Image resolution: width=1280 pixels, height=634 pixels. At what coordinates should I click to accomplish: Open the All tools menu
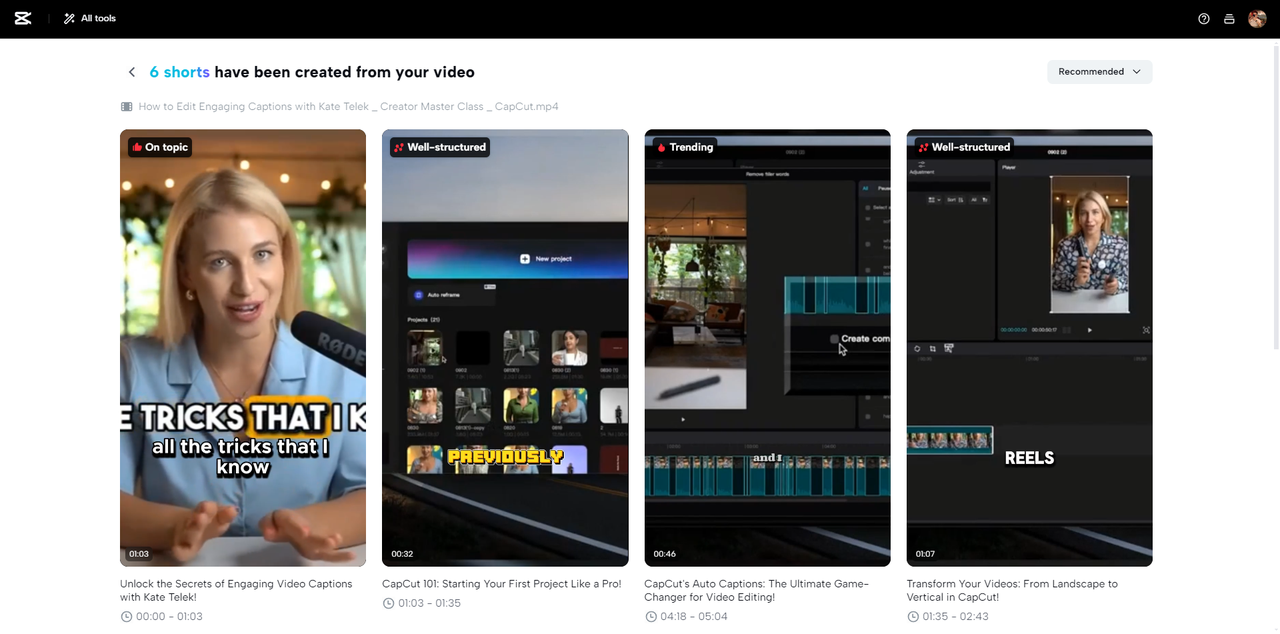coord(90,18)
